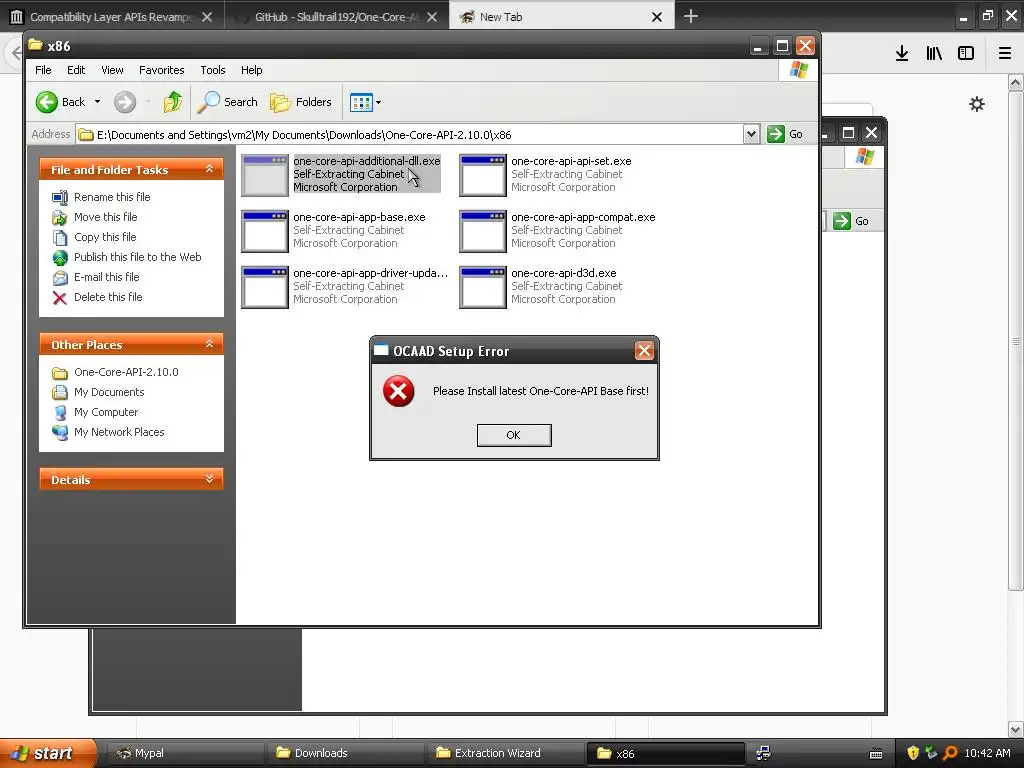Toggle the Folders pane button
This screenshot has width=1024, height=768.
300,102
